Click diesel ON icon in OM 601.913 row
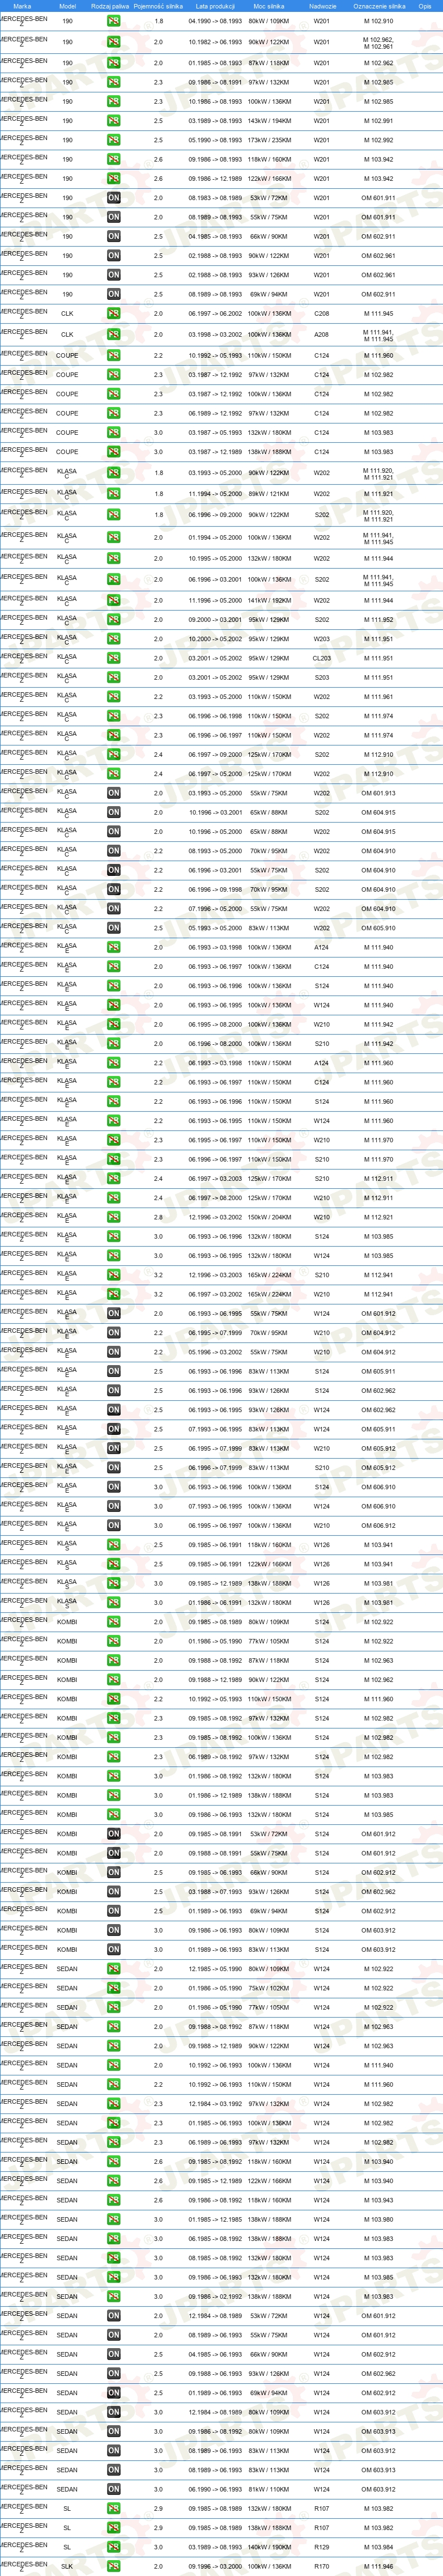This screenshot has height=2576, width=443. [114, 793]
